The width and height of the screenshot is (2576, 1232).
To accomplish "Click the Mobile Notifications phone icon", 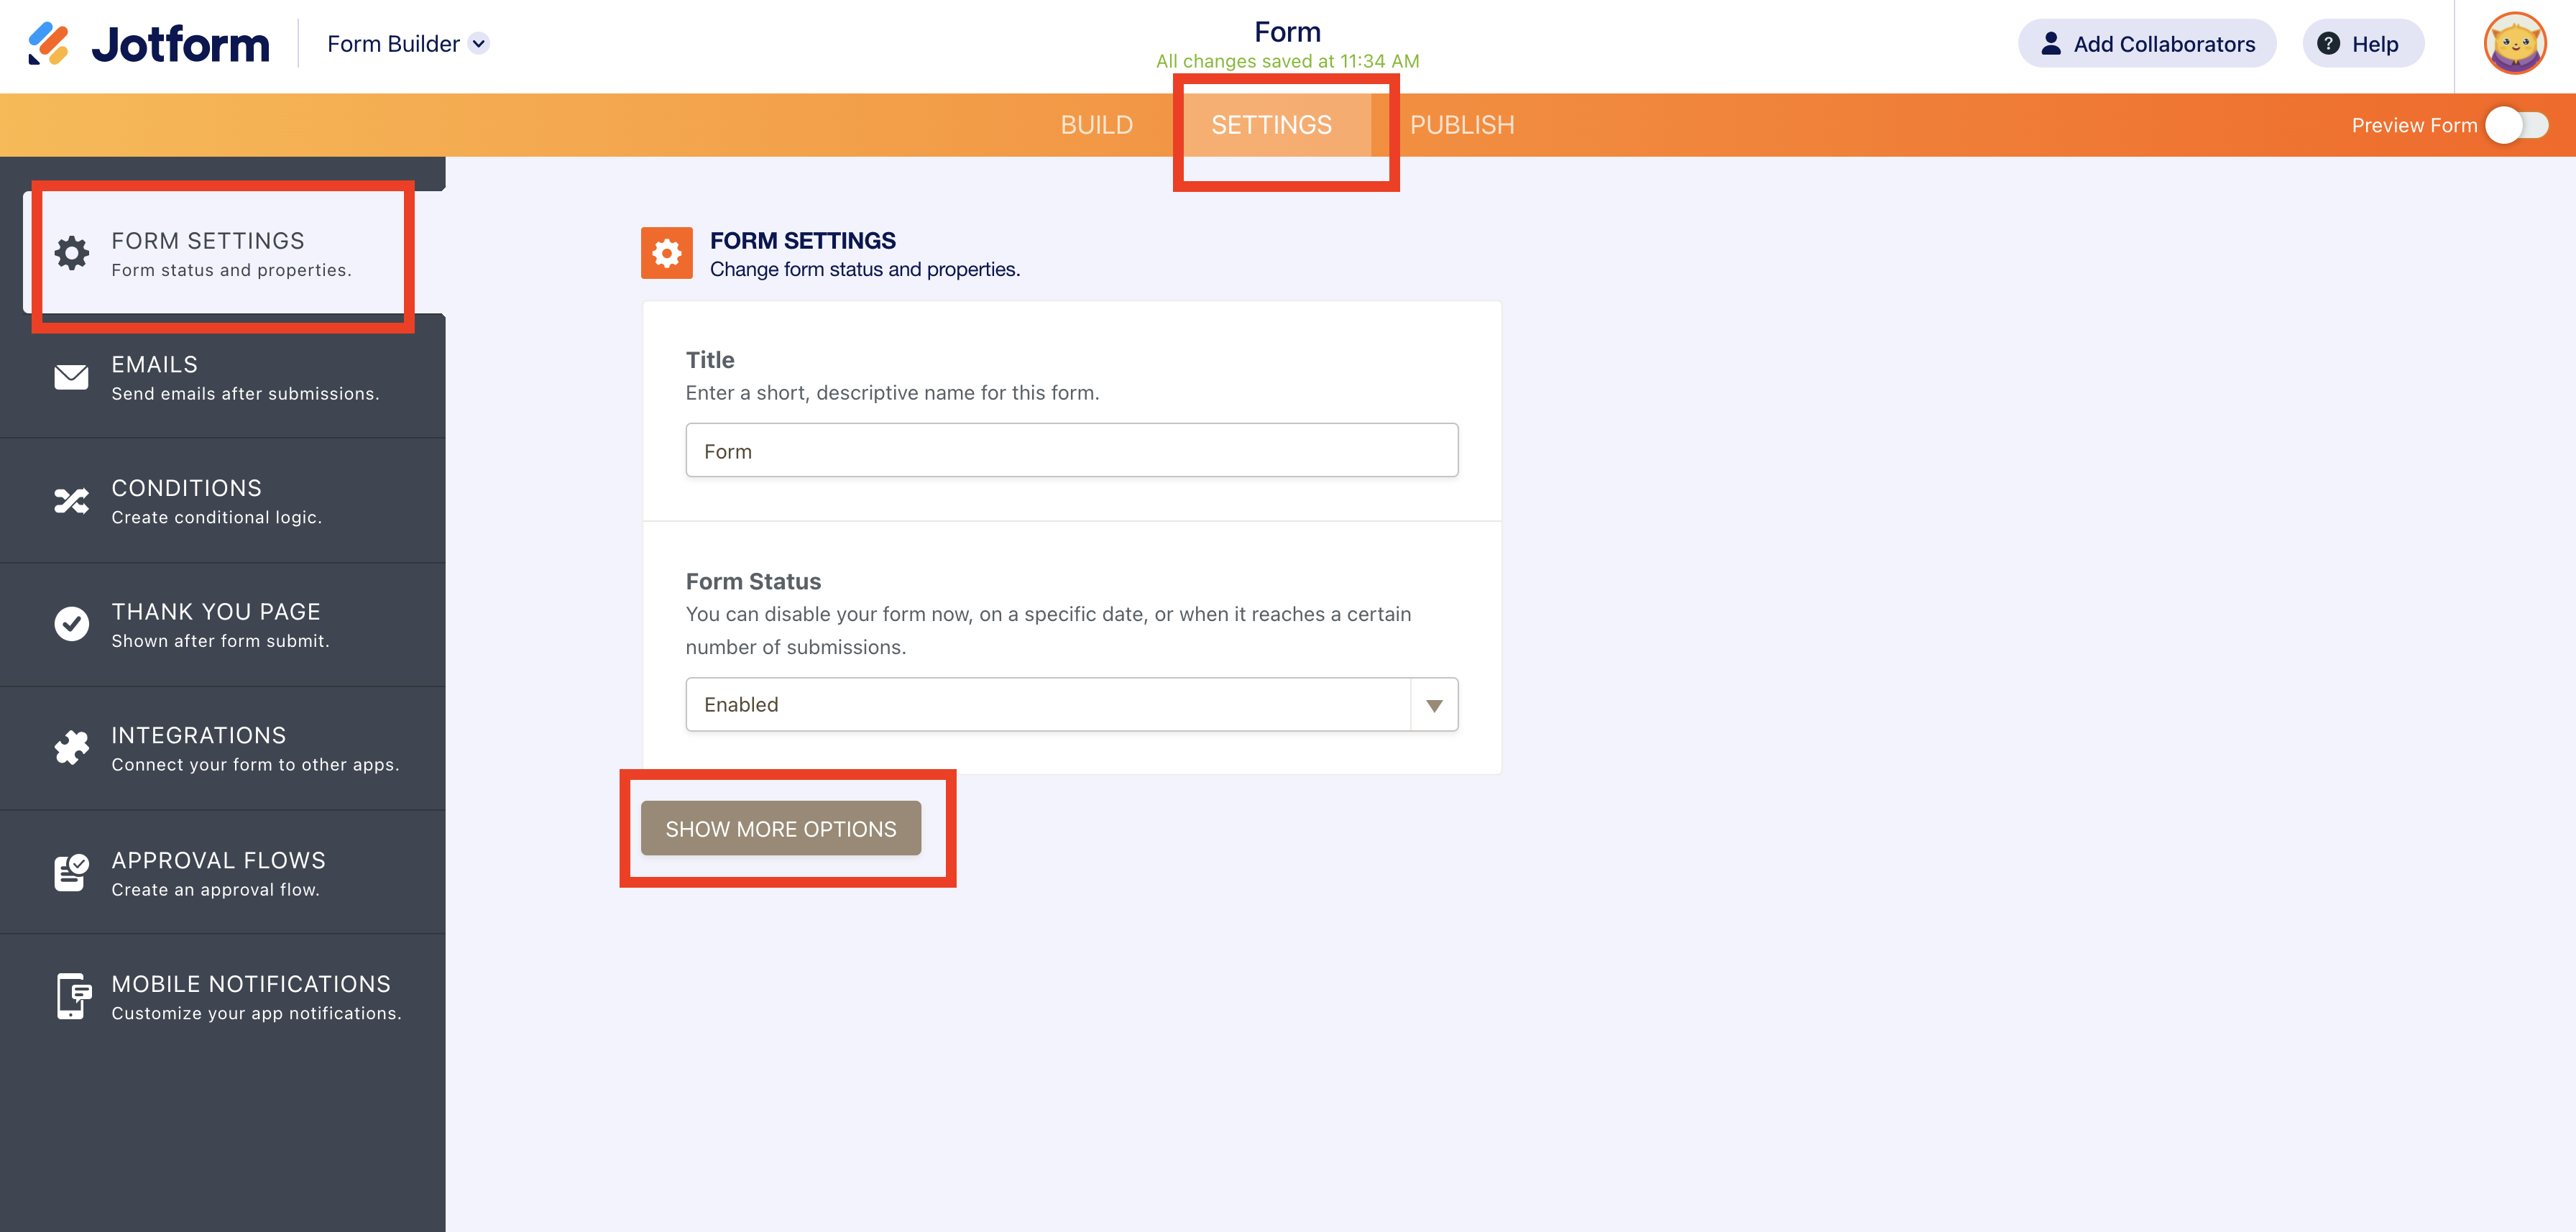I will point(71,996).
